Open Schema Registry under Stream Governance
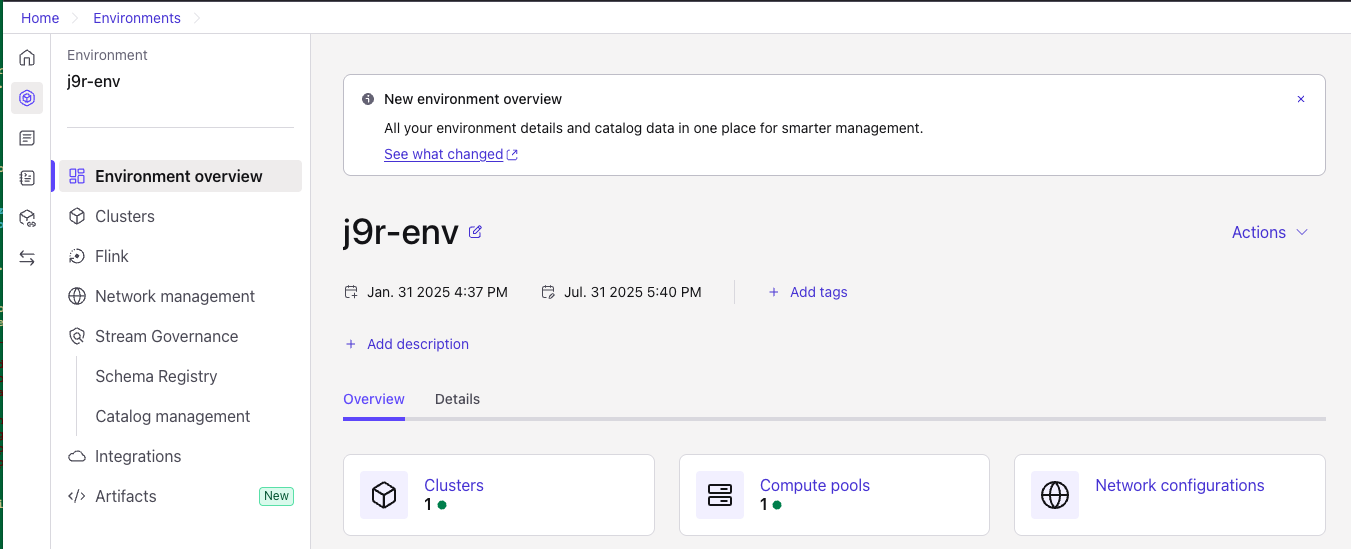The height and width of the screenshot is (549, 1351). [x=156, y=376]
